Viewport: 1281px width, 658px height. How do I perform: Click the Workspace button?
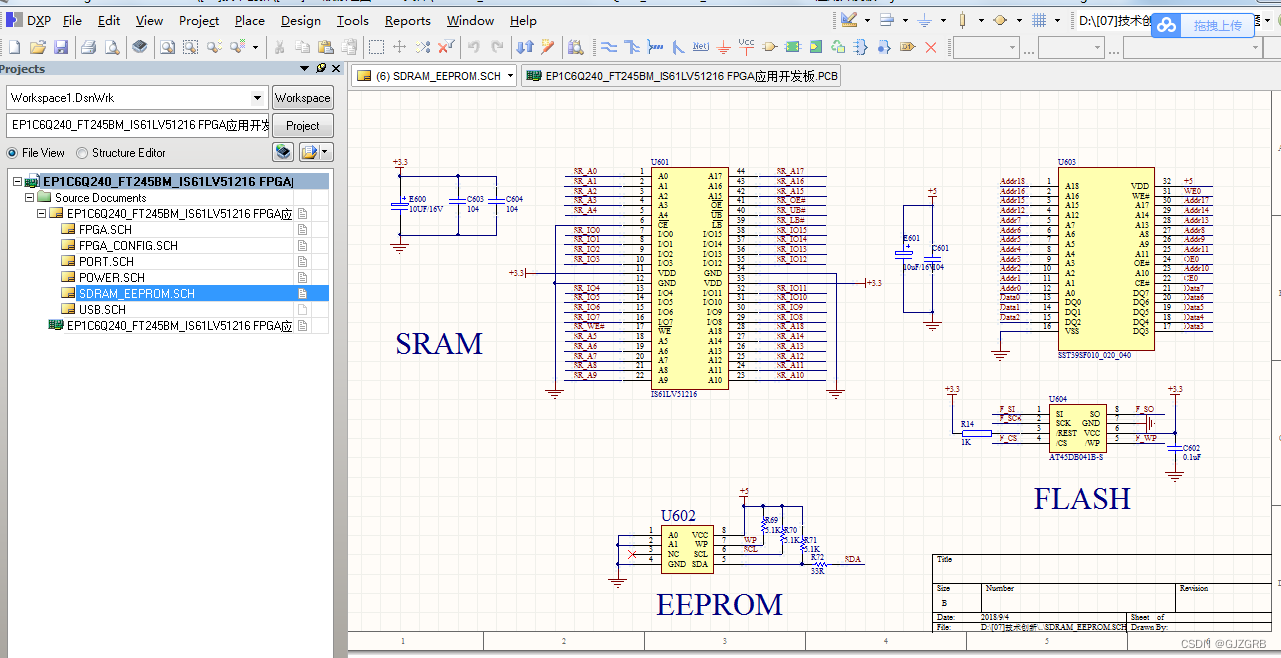pos(302,97)
